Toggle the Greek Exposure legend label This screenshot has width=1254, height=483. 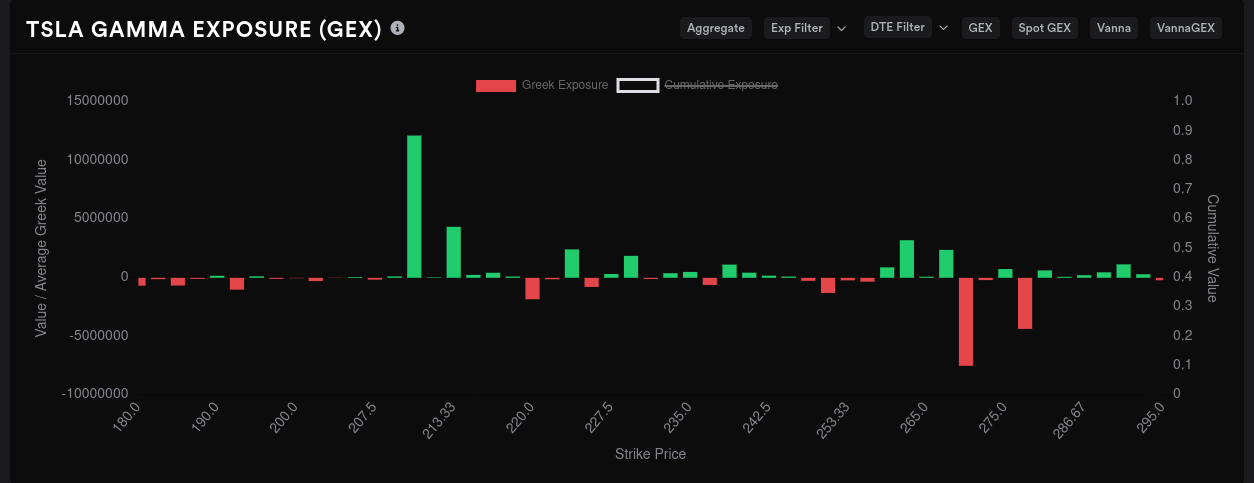pyautogui.click(x=565, y=85)
